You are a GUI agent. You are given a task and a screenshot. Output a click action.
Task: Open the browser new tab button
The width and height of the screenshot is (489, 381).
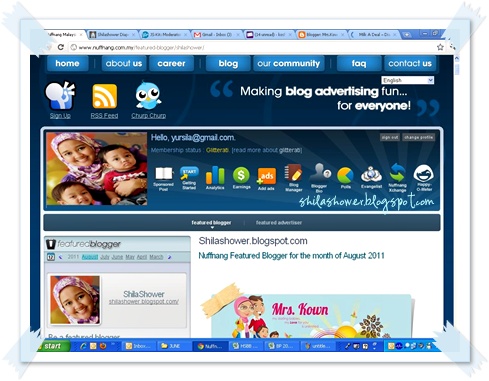pyautogui.click(x=407, y=34)
